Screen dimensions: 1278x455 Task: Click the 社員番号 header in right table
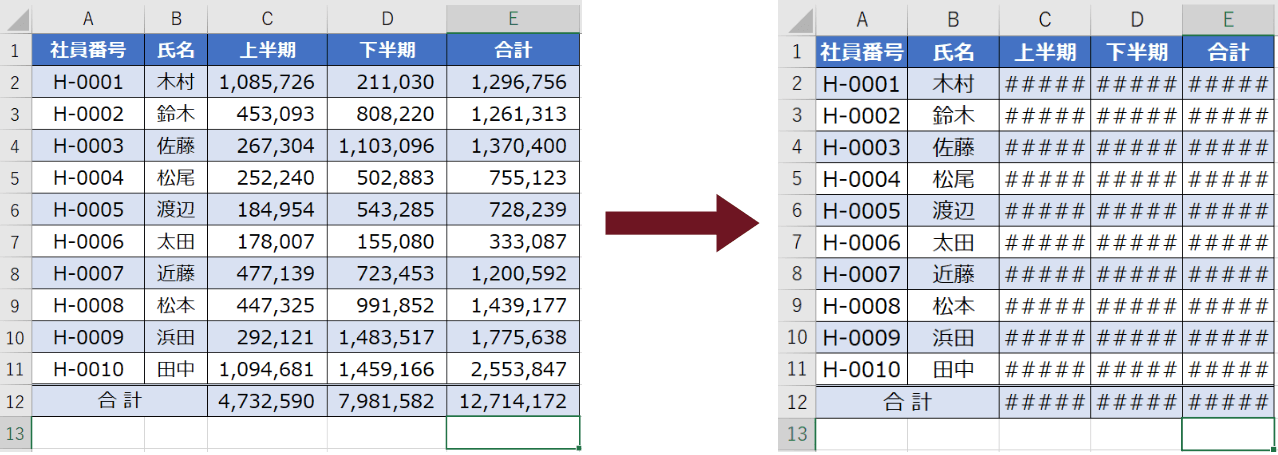(861, 51)
